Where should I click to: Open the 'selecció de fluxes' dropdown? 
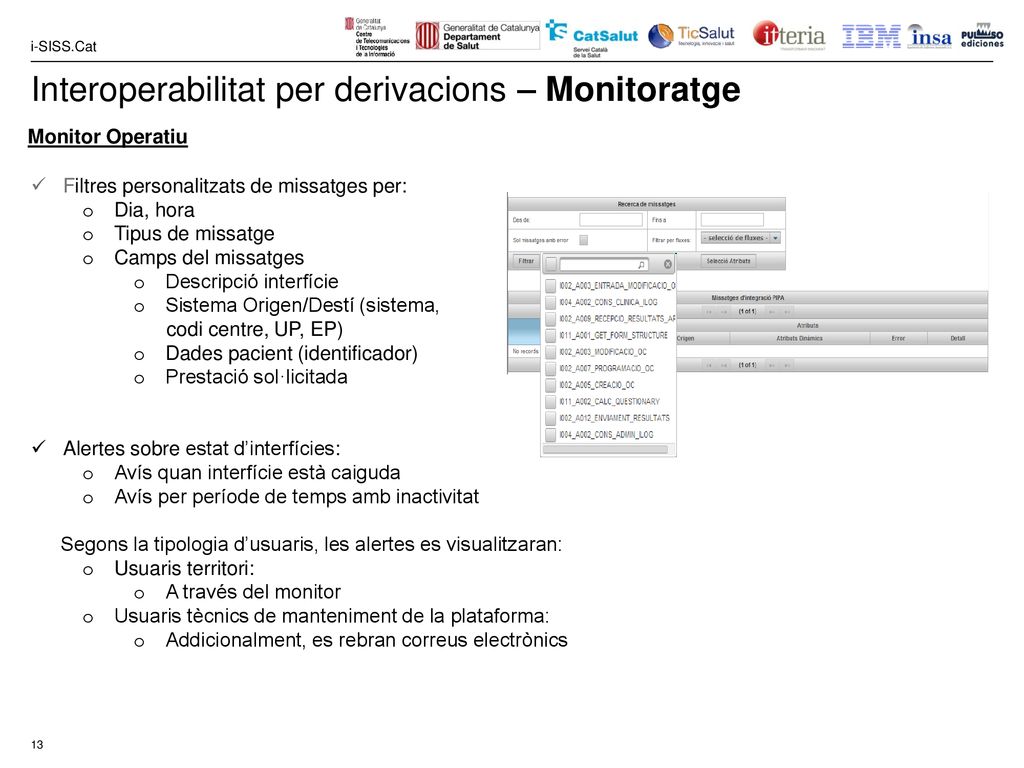point(741,238)
